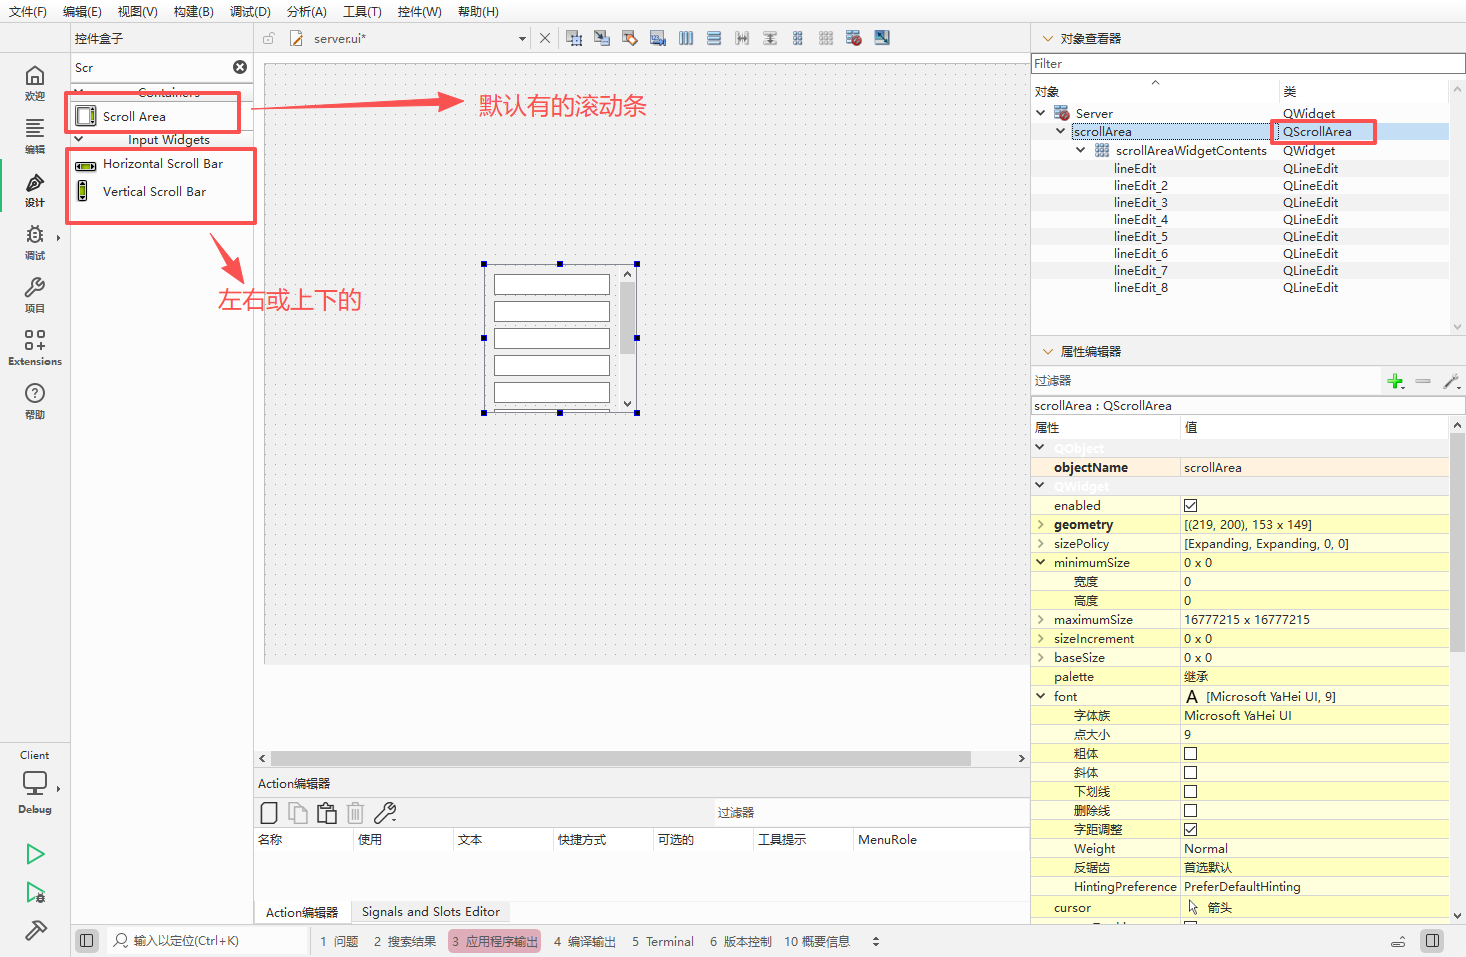Image resolution: width=1466 pixels, height=957 pixels.
Task: Switch to Edit mode in sidebar
Action: 35,136
